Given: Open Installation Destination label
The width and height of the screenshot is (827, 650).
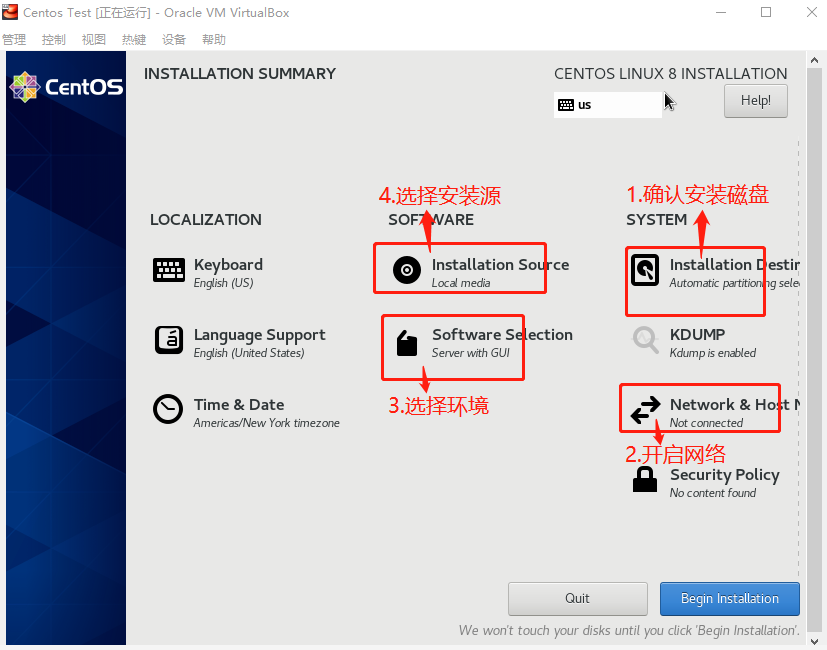Looking at the screenshot, I should (x=735, y=264).
